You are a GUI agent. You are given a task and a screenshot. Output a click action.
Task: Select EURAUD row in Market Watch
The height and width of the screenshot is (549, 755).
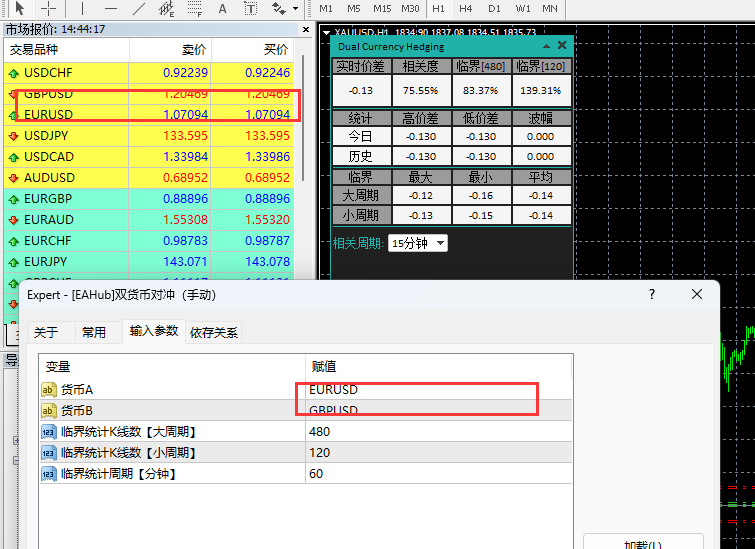click(149, 220)
